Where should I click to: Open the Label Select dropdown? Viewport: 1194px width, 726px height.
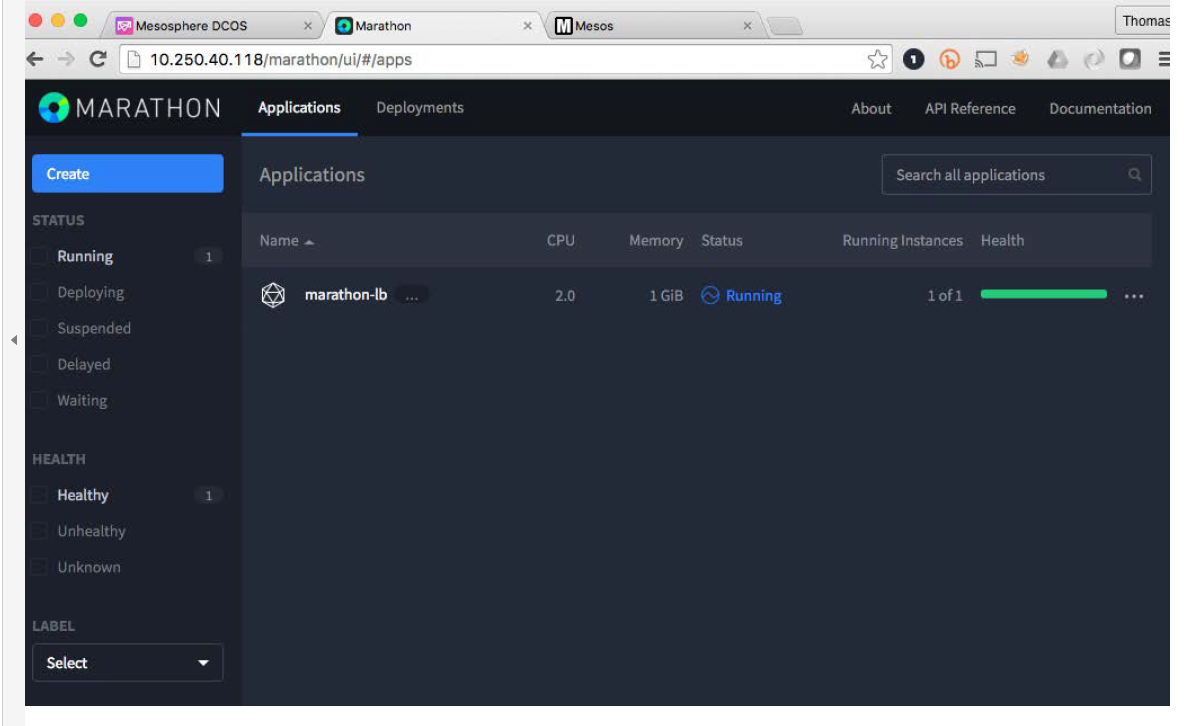tap(127, 663)
